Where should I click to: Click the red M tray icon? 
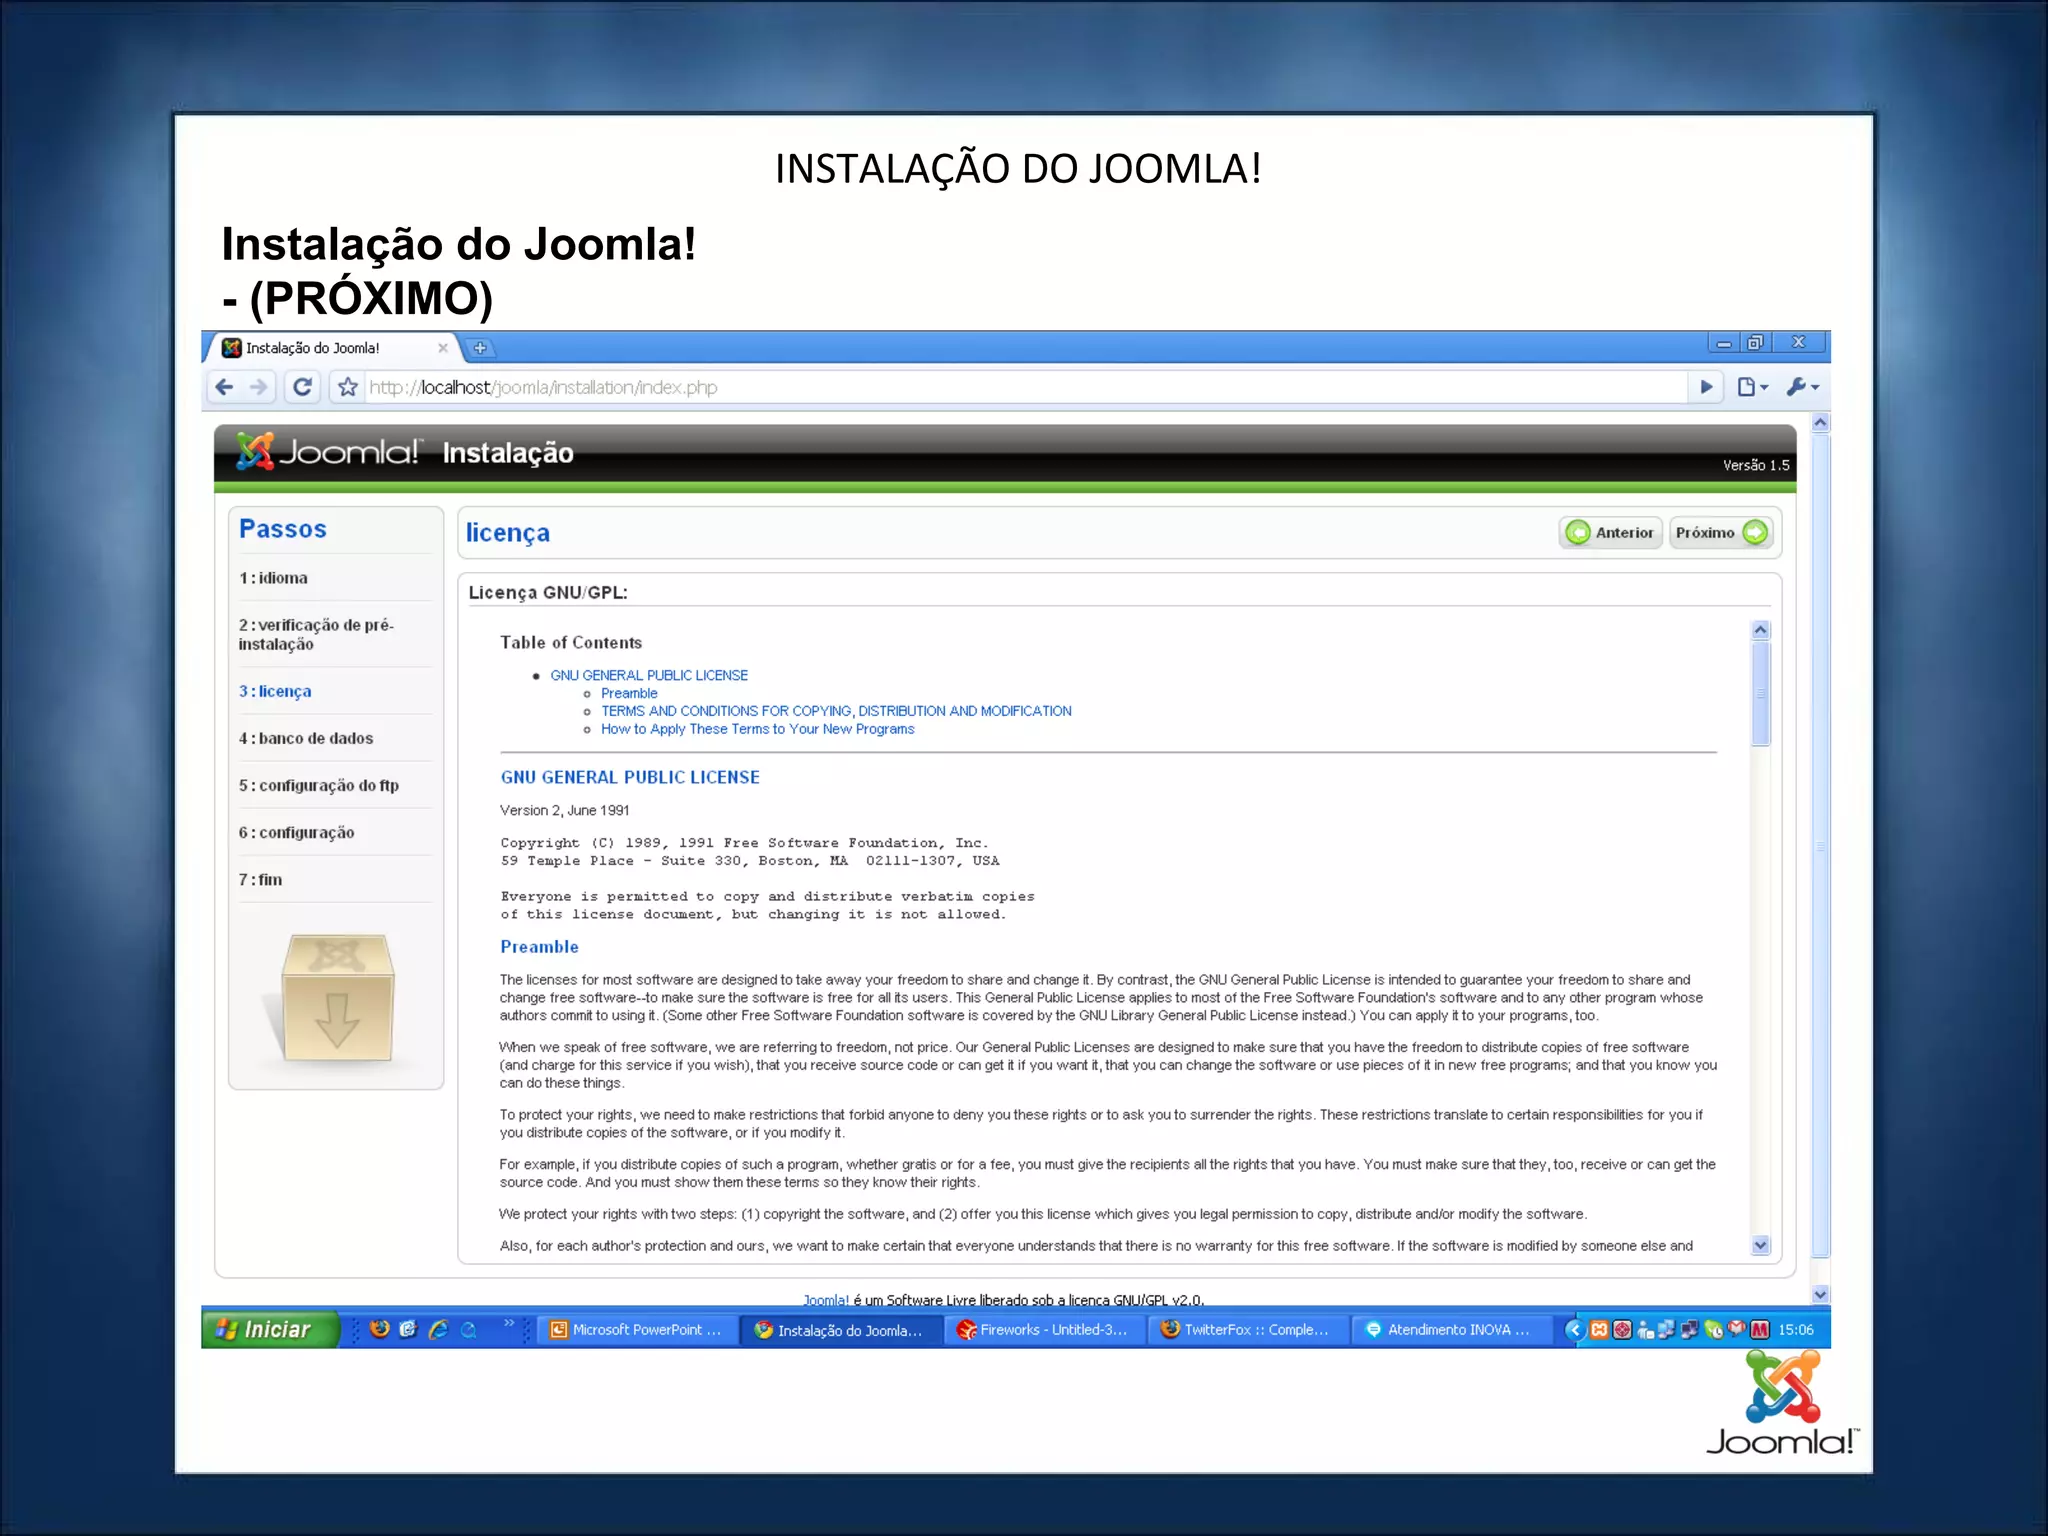[x=1760, y=1329]
